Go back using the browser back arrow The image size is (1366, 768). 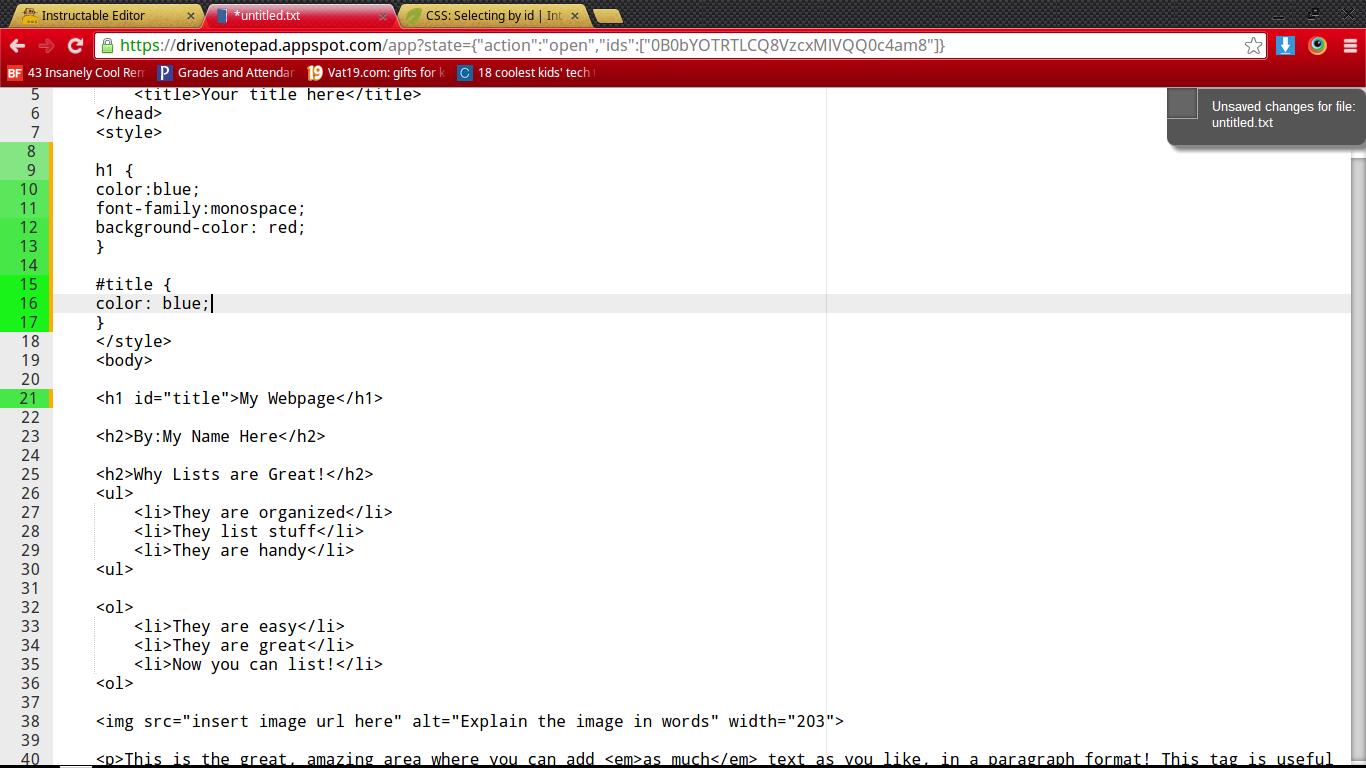point(17,46)
